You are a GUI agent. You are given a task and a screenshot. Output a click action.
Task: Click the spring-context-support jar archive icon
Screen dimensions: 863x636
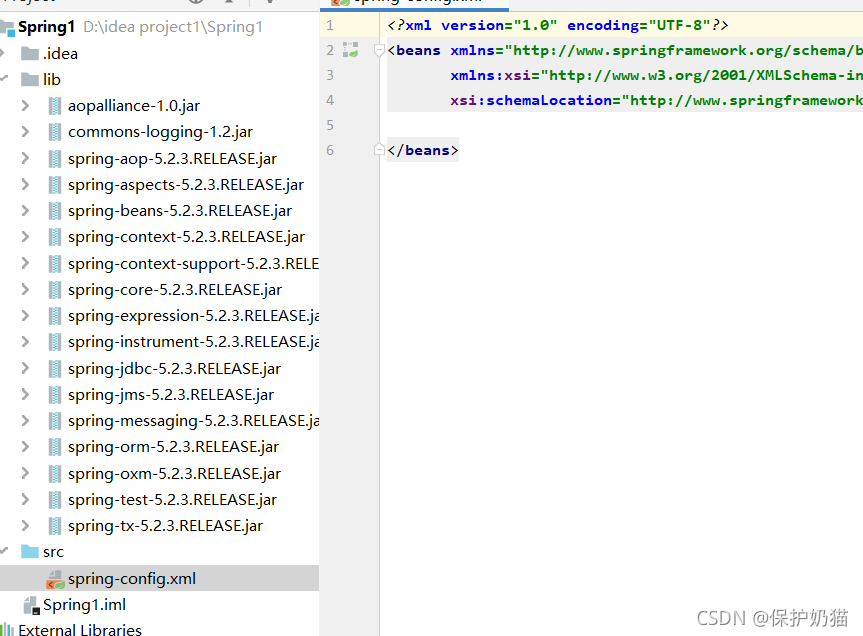coord(54,264)
